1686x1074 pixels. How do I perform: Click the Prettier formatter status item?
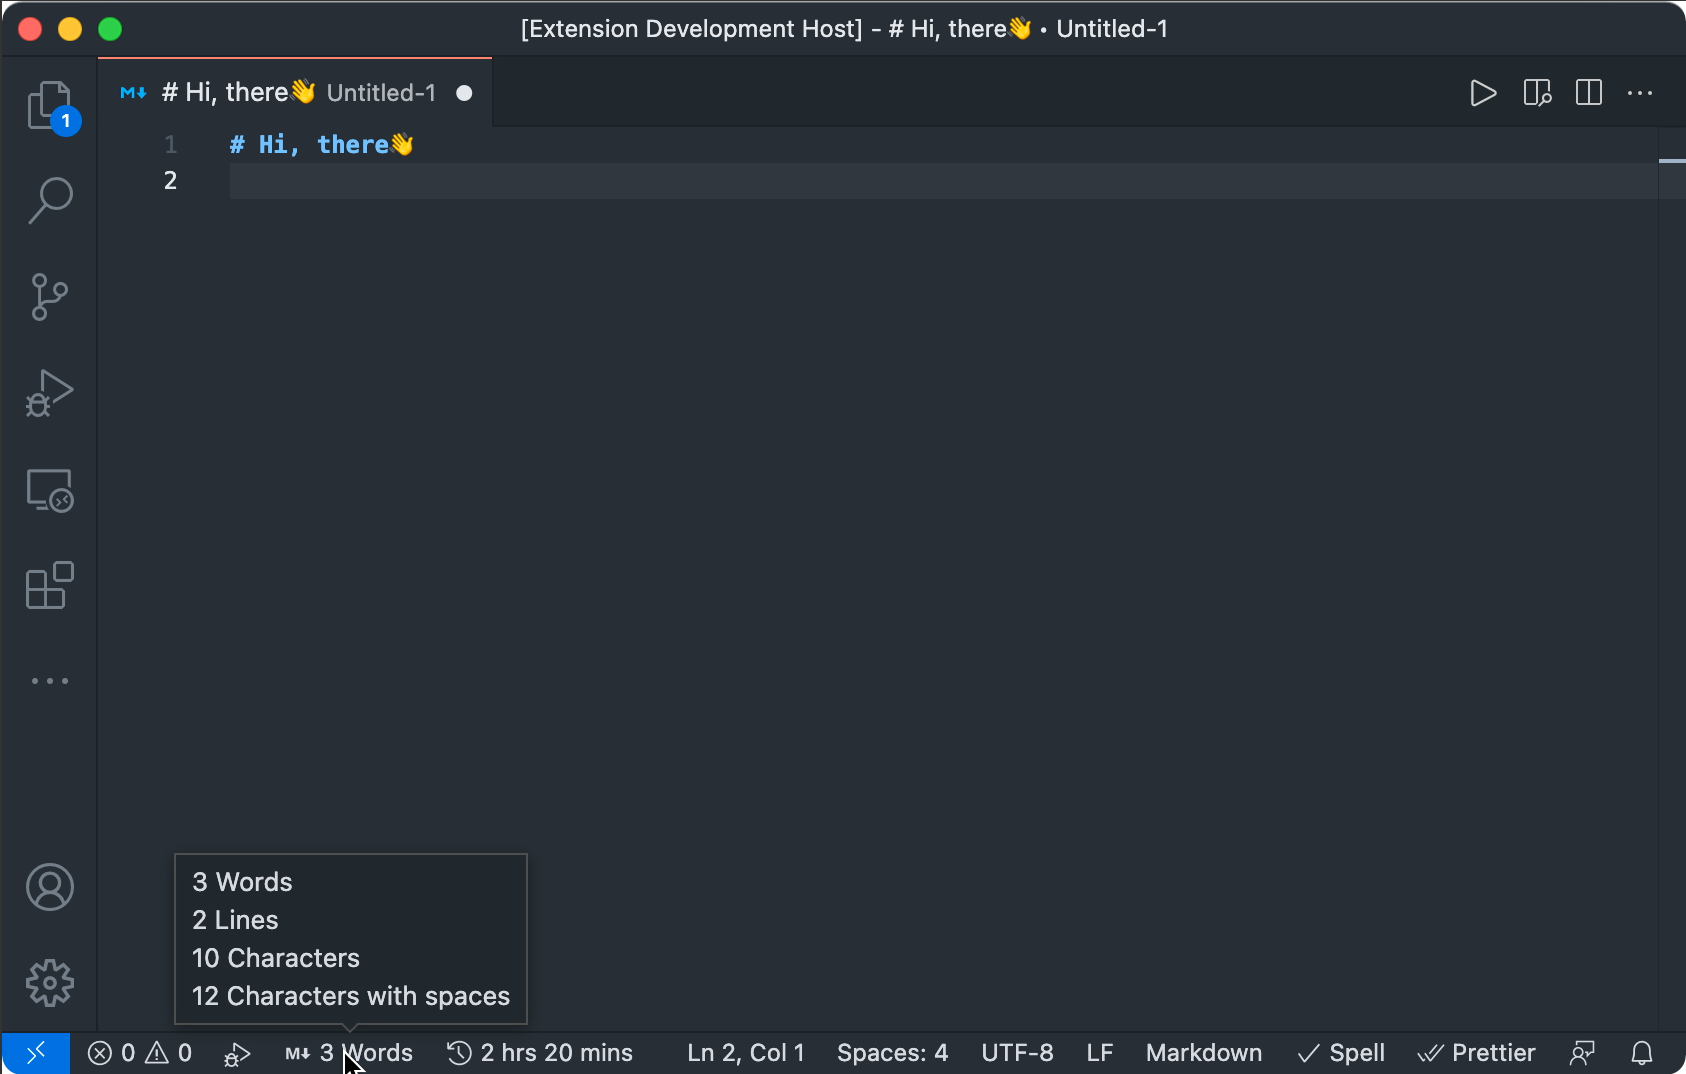coord(1476,1053)
